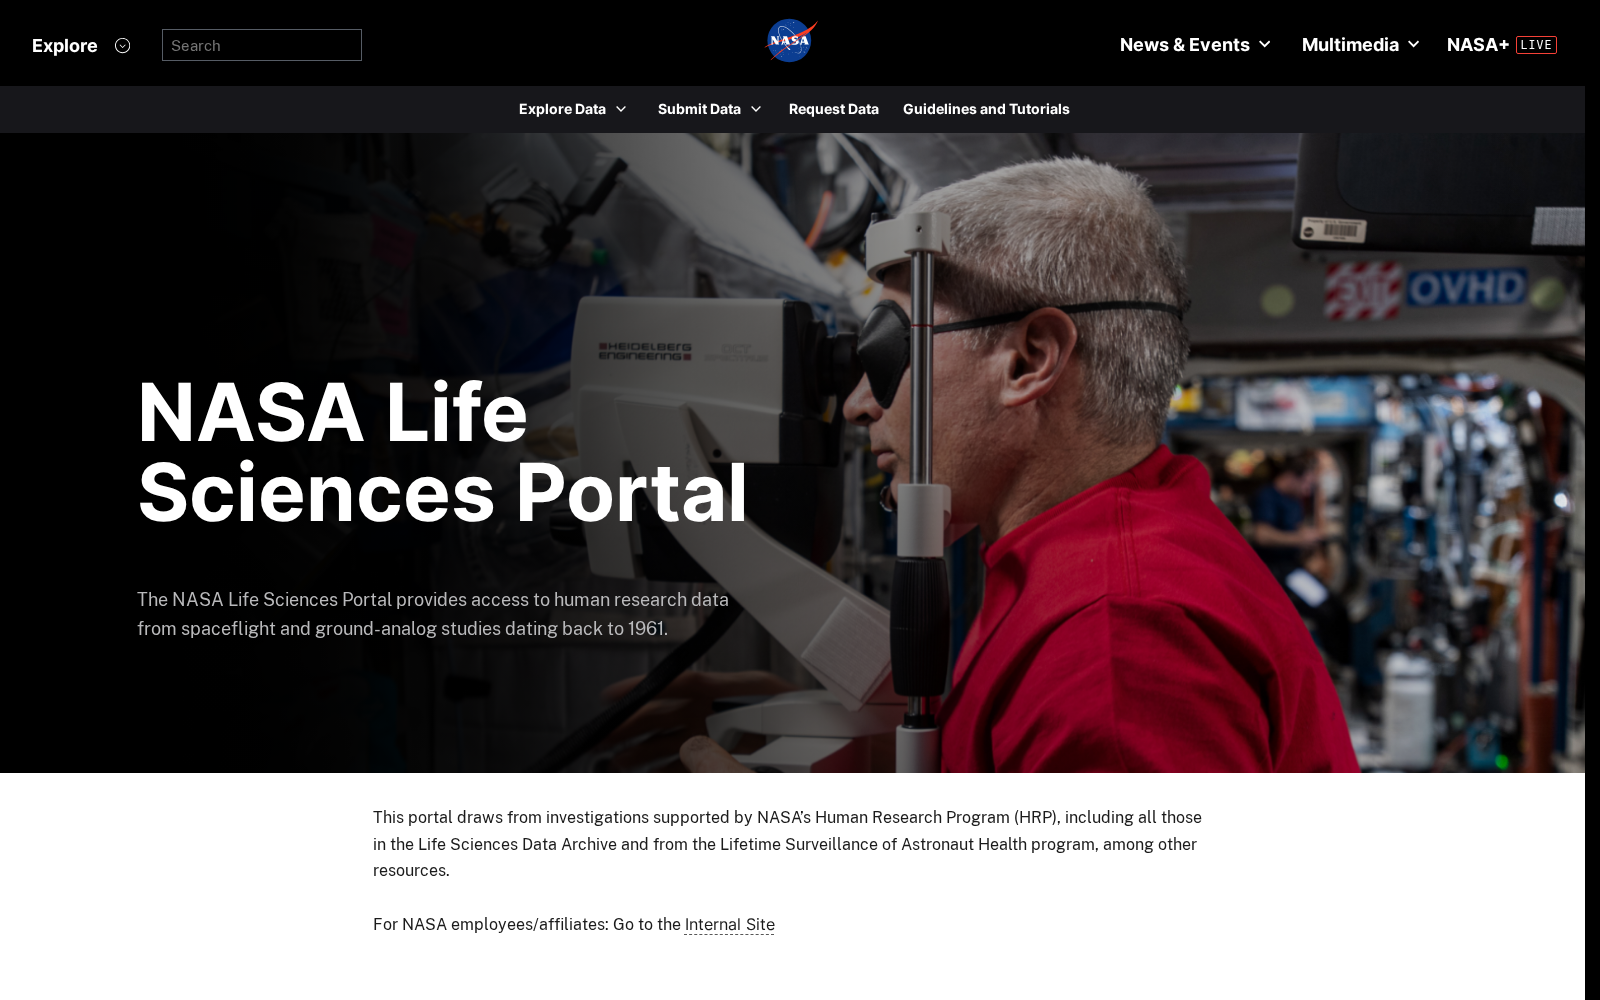Go to NASA+ link

pyautogui.click(x=1477, y=45)
